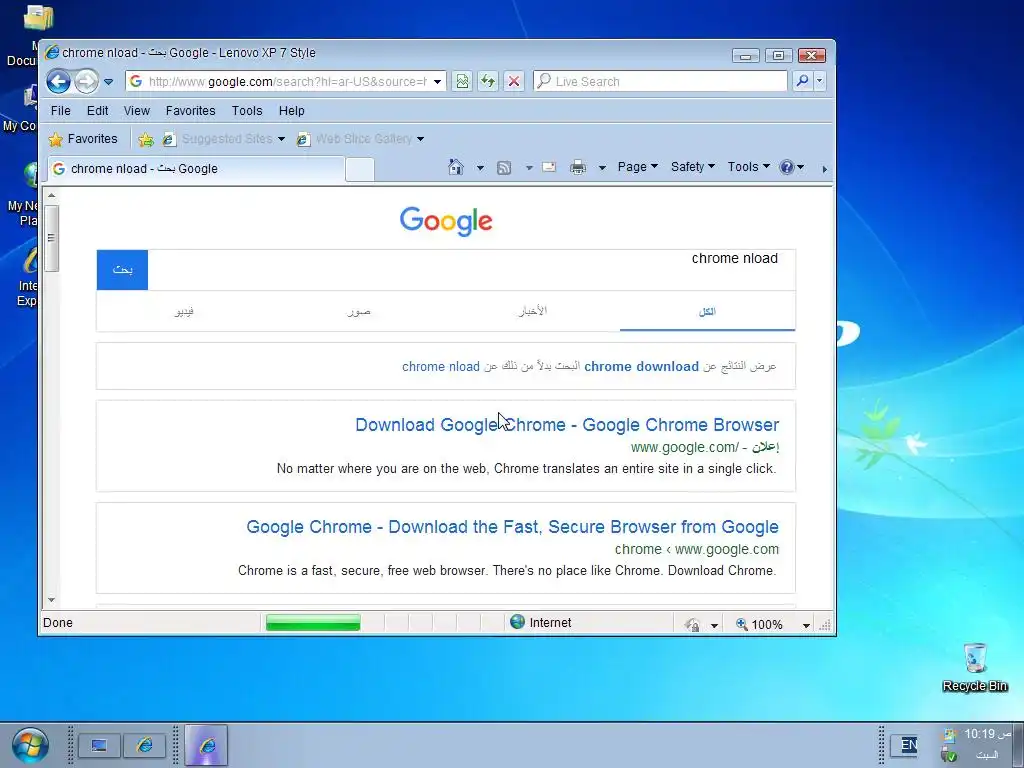Image resolution: width=1024 pixels, height=768 pixels.
Task: Open 'Download Google Chrome - Google Chrome Browser' result
Action: point(567,425)
